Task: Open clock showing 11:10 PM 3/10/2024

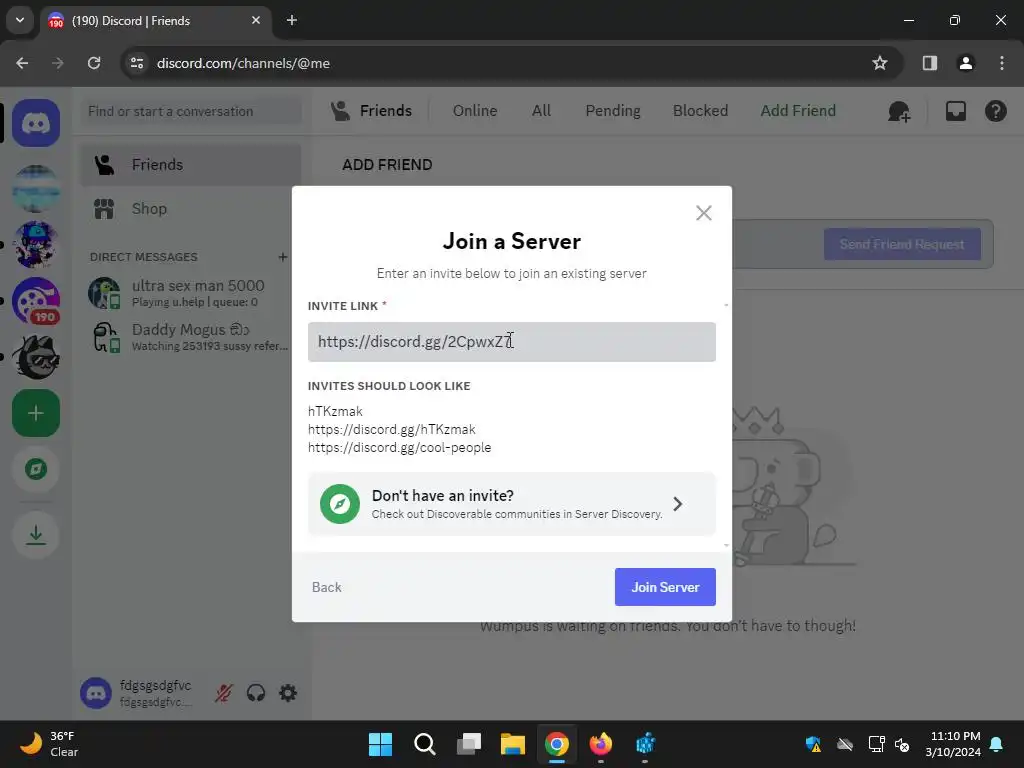Action: [x=953, y=744]
